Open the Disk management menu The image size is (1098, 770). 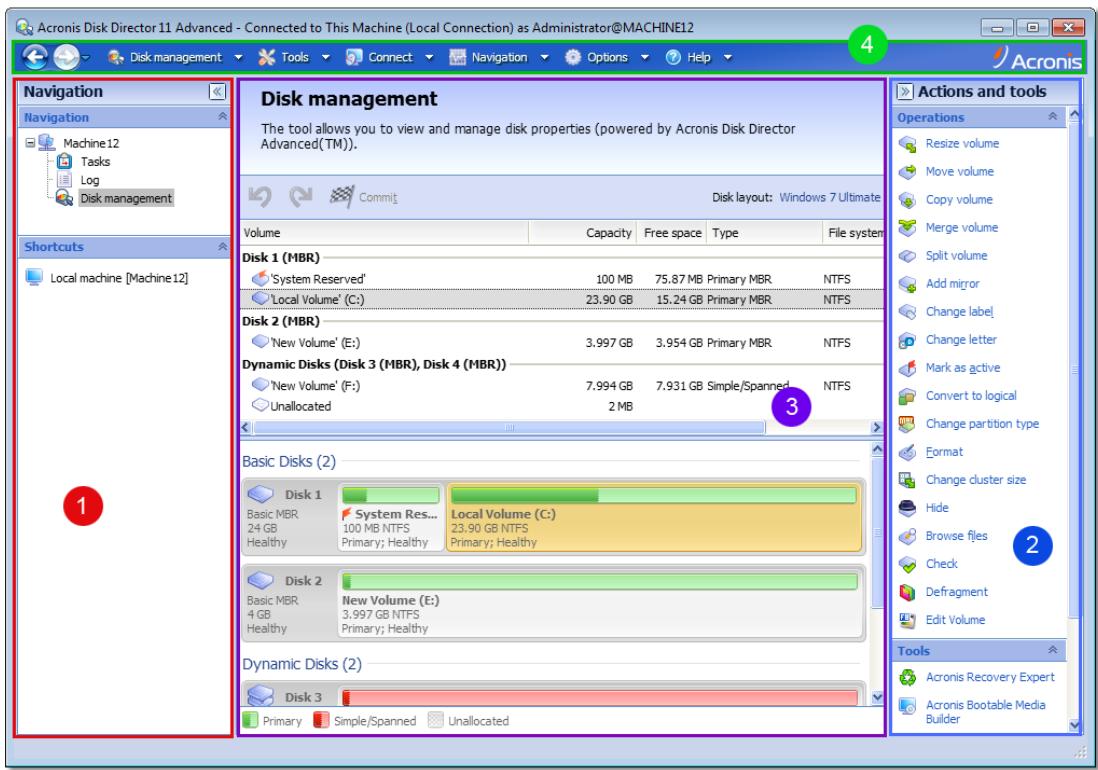(x=175, y=57)
